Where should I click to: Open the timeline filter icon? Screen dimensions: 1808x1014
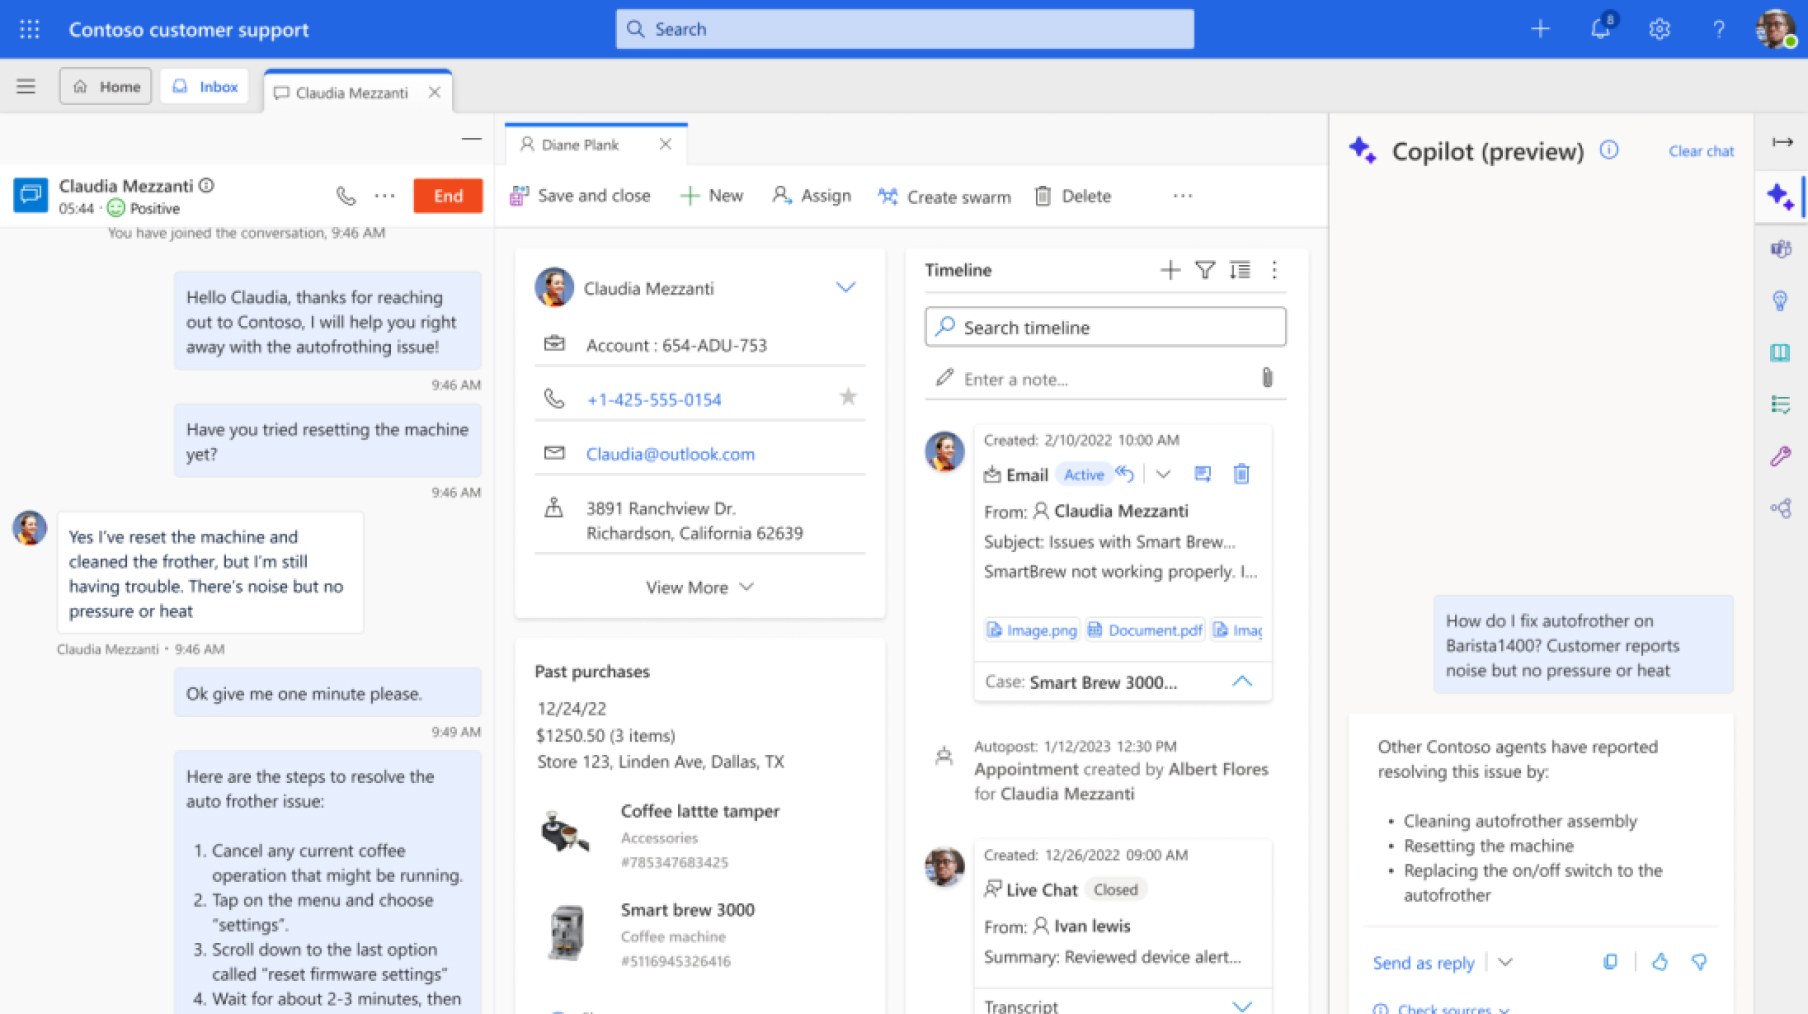click(1205, 270)
